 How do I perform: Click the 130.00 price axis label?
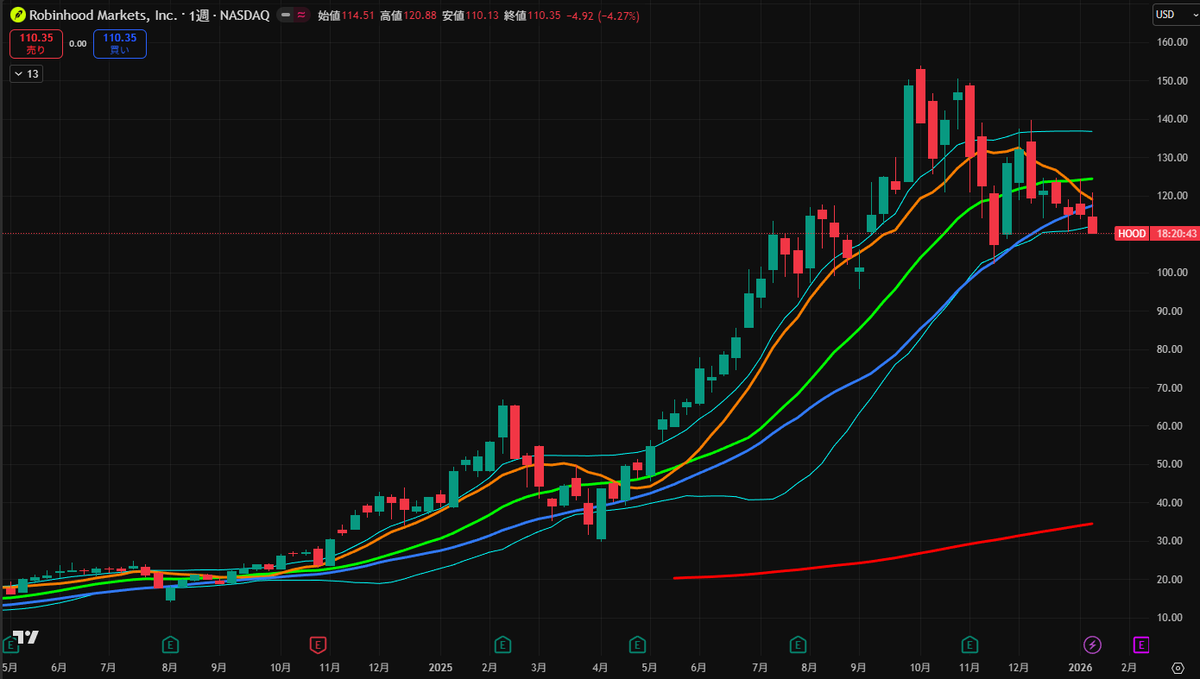coord(1173,158)
